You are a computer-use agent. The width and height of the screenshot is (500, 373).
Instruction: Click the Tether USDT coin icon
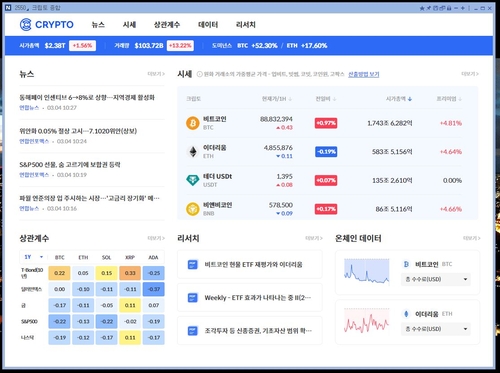point(193,180)
